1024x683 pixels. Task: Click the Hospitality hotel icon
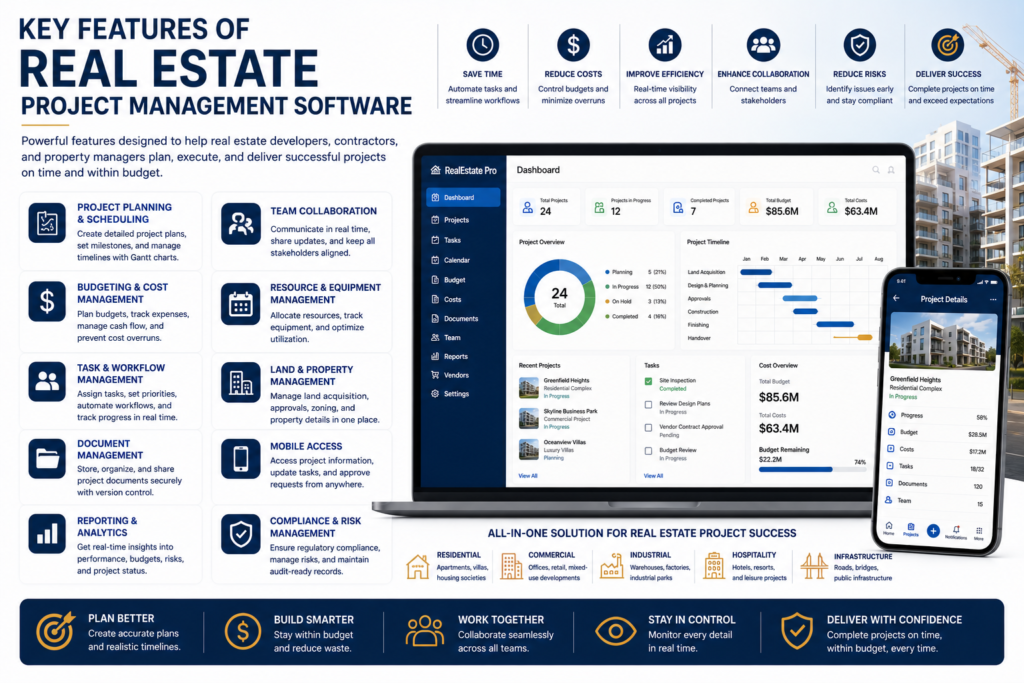pos(714,565)
